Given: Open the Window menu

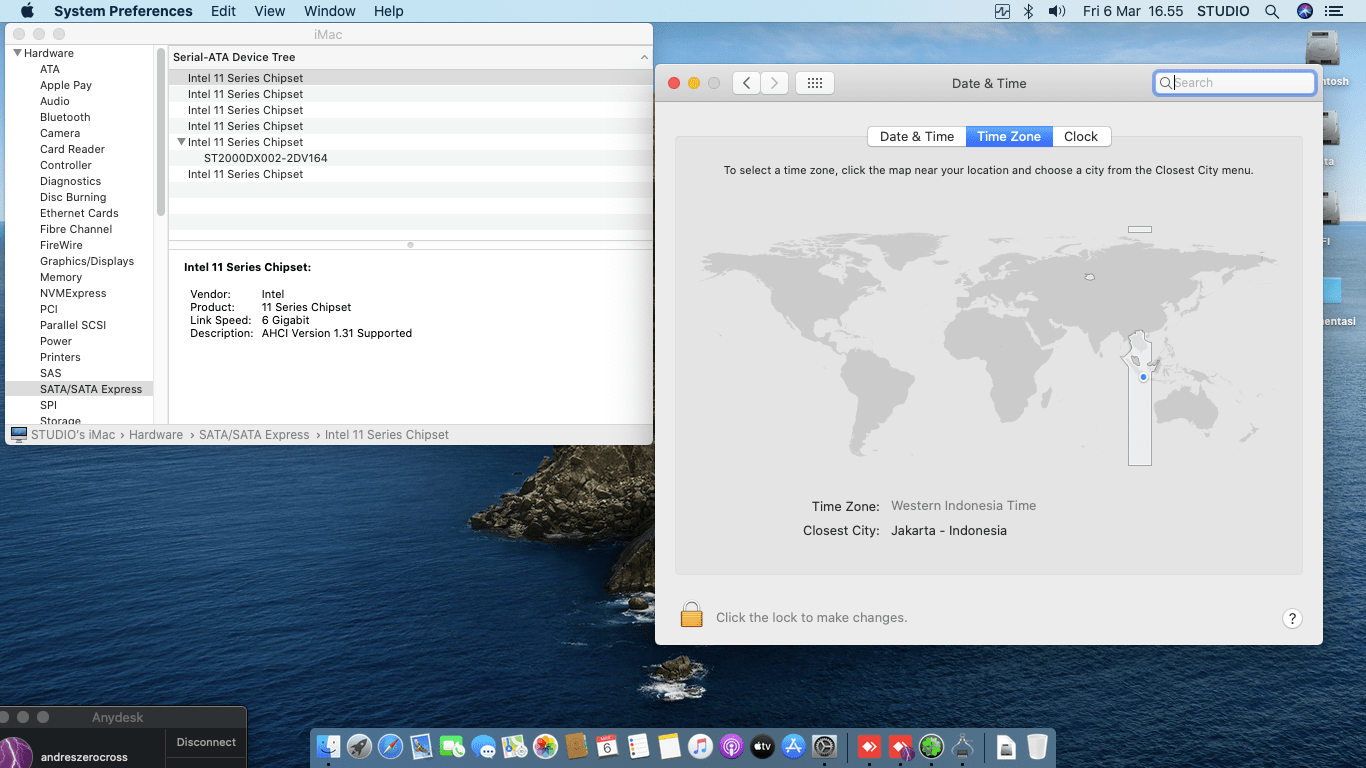Looking at the screenshot, I should coord(329,11).
